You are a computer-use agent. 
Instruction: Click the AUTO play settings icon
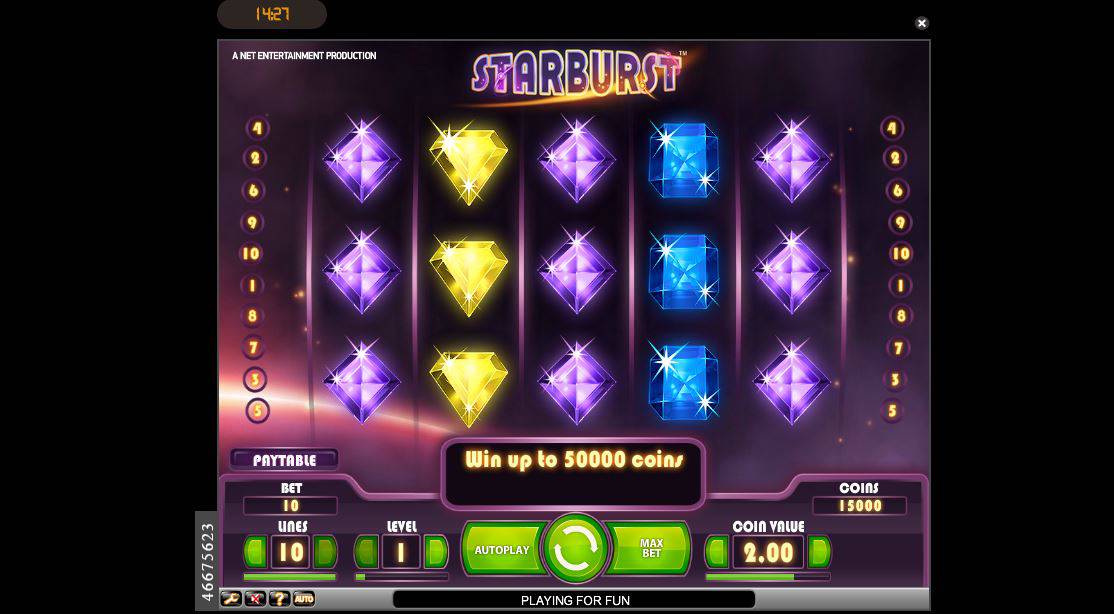[x=303, y=599]
